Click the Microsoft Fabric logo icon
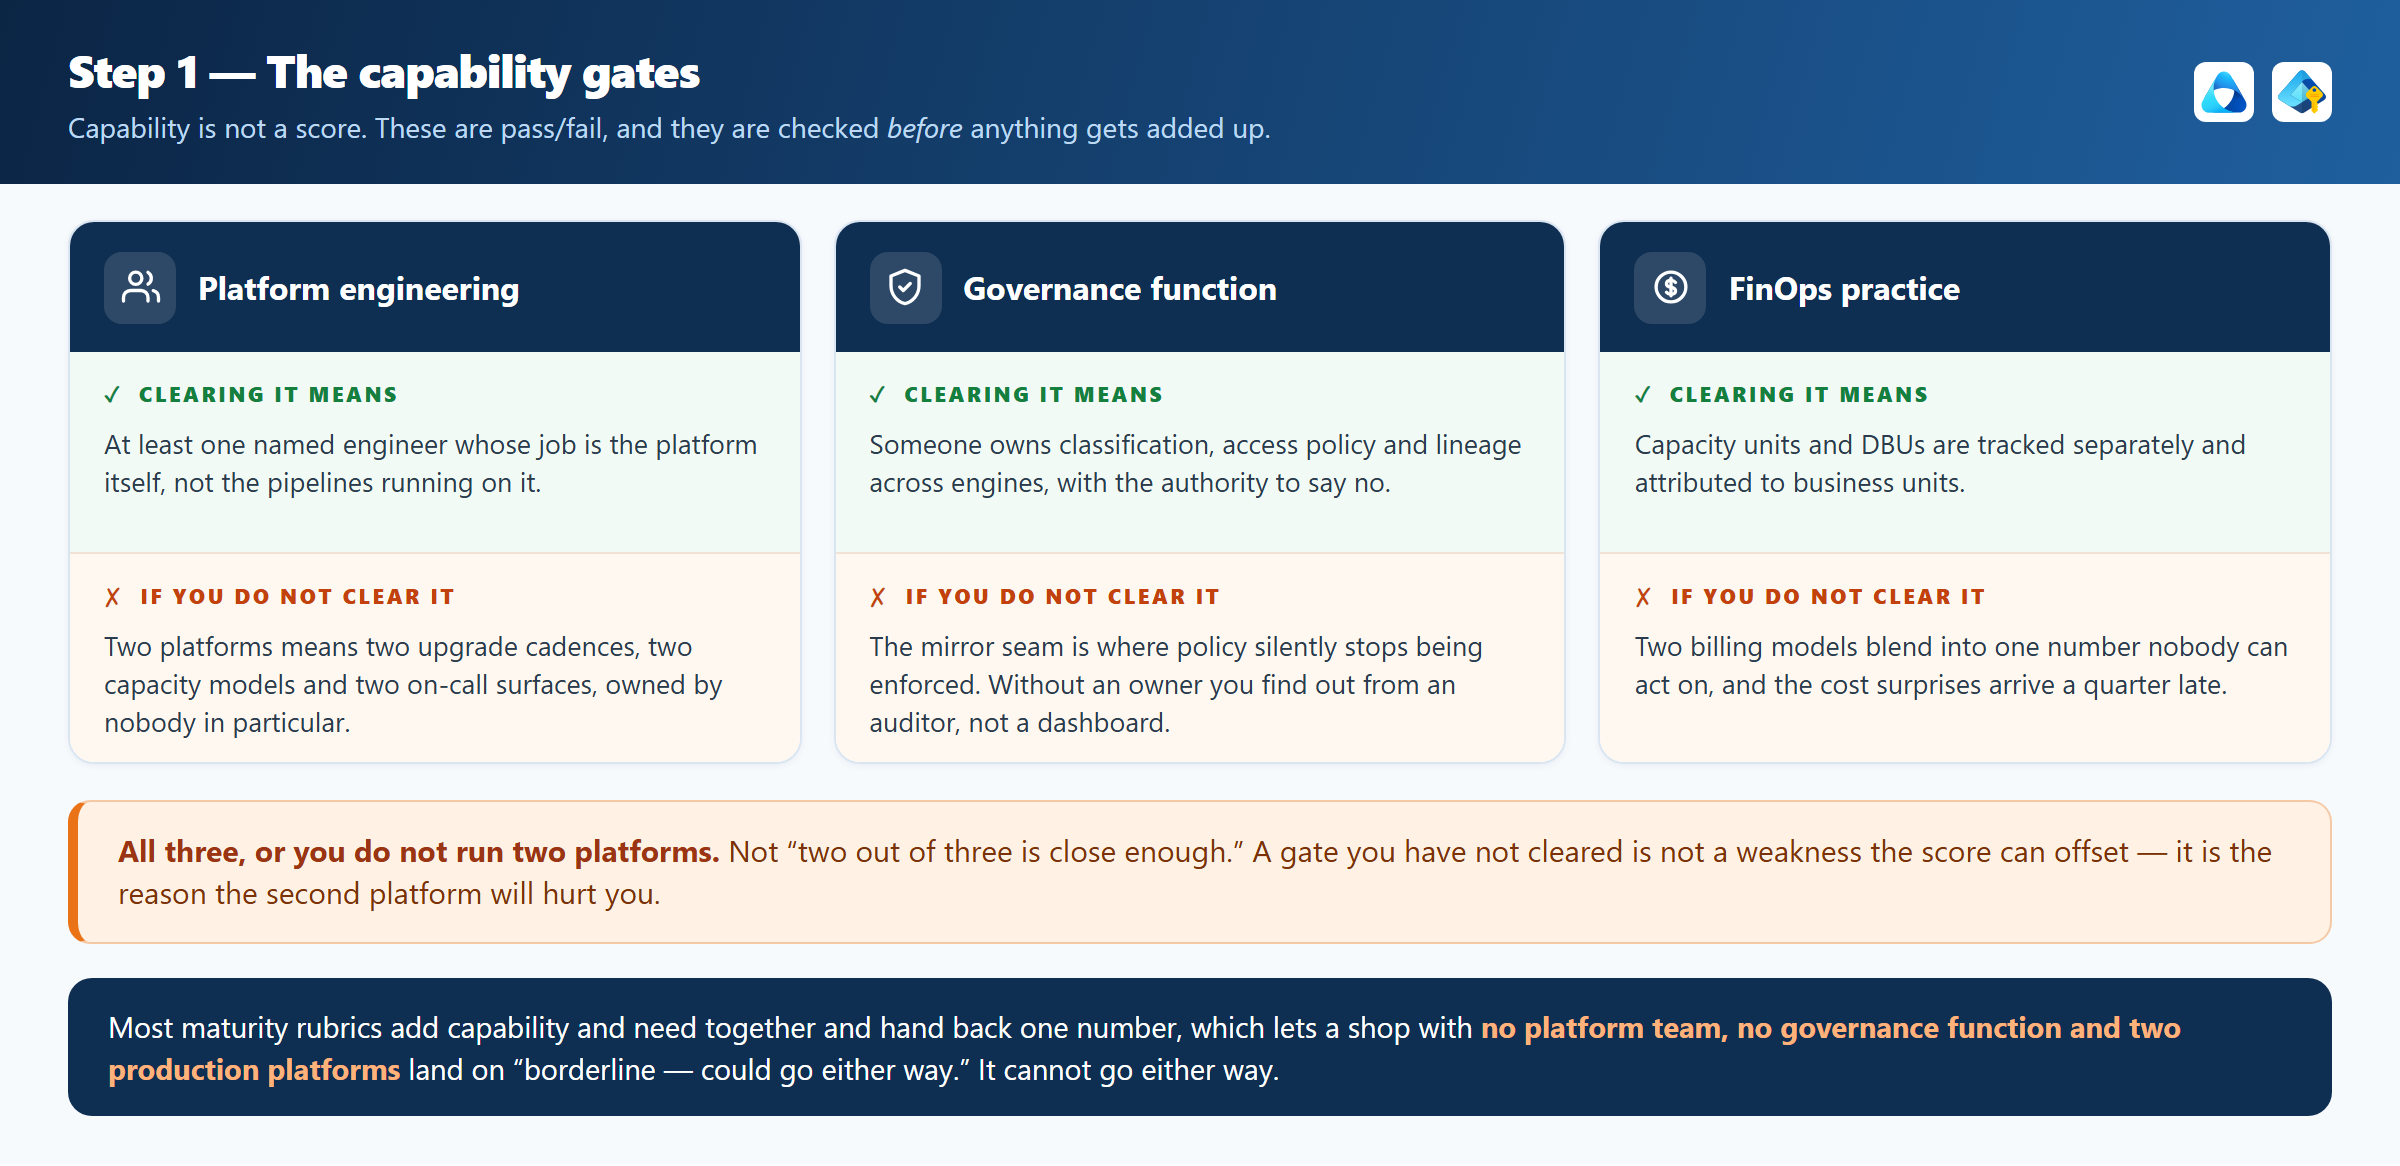2400x1166 pixels. pyautogui.click(x=2223, y=92)
